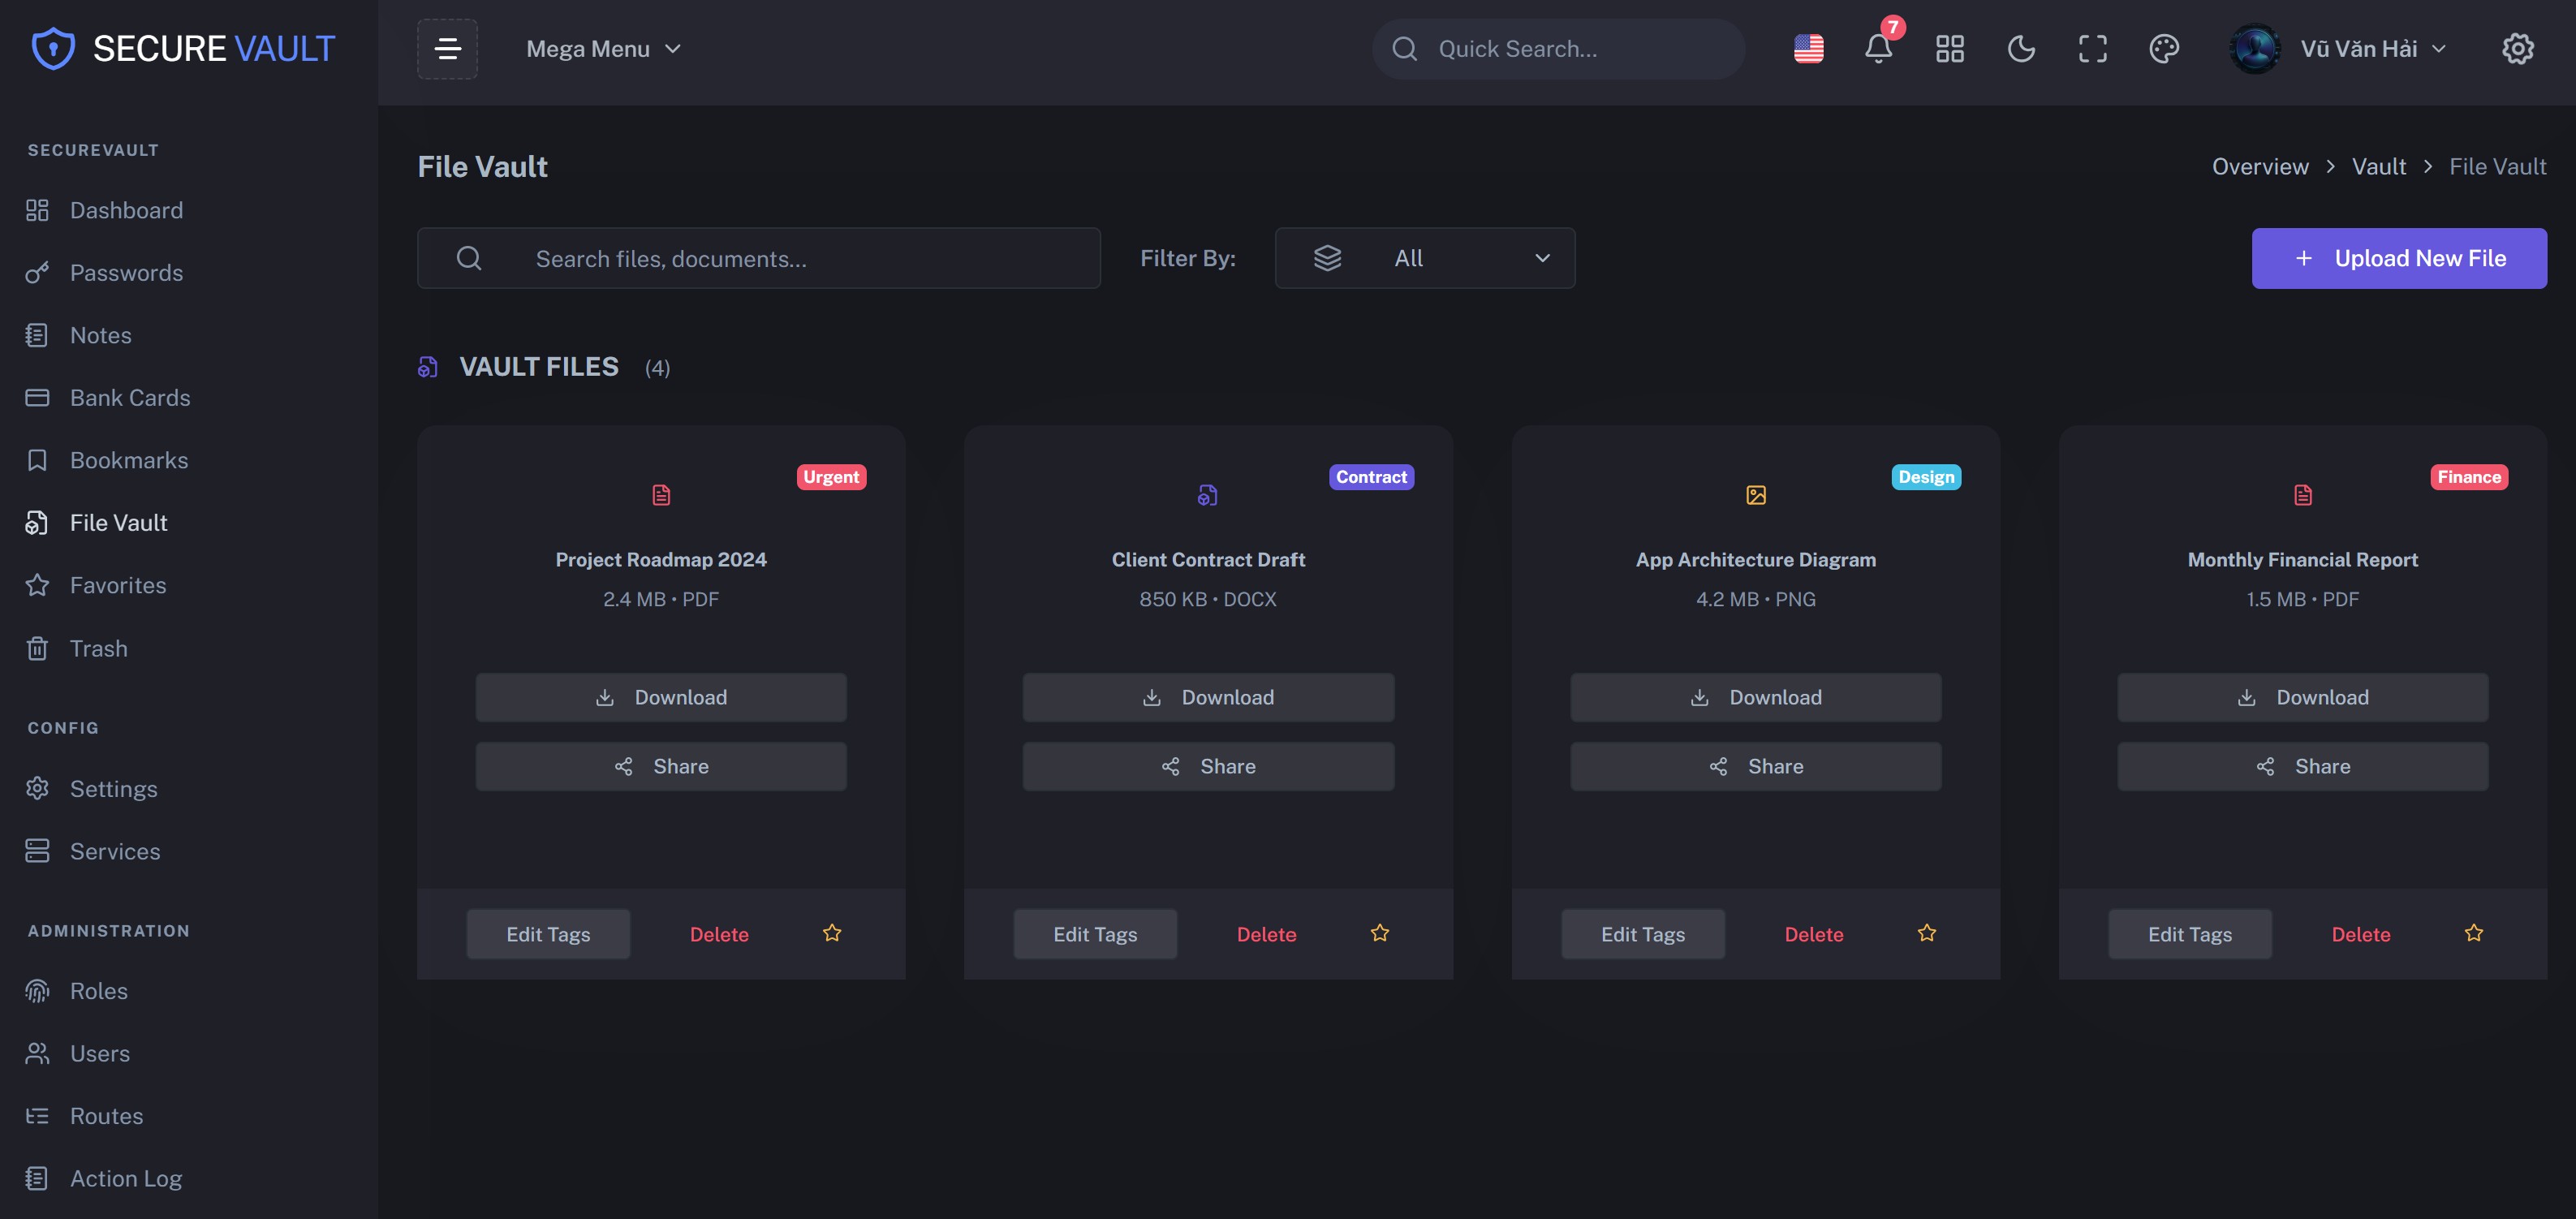This screenshot has height=1219, width=2576.
Task: Open the US flag language selector
Action: (x=1808, y=49)
